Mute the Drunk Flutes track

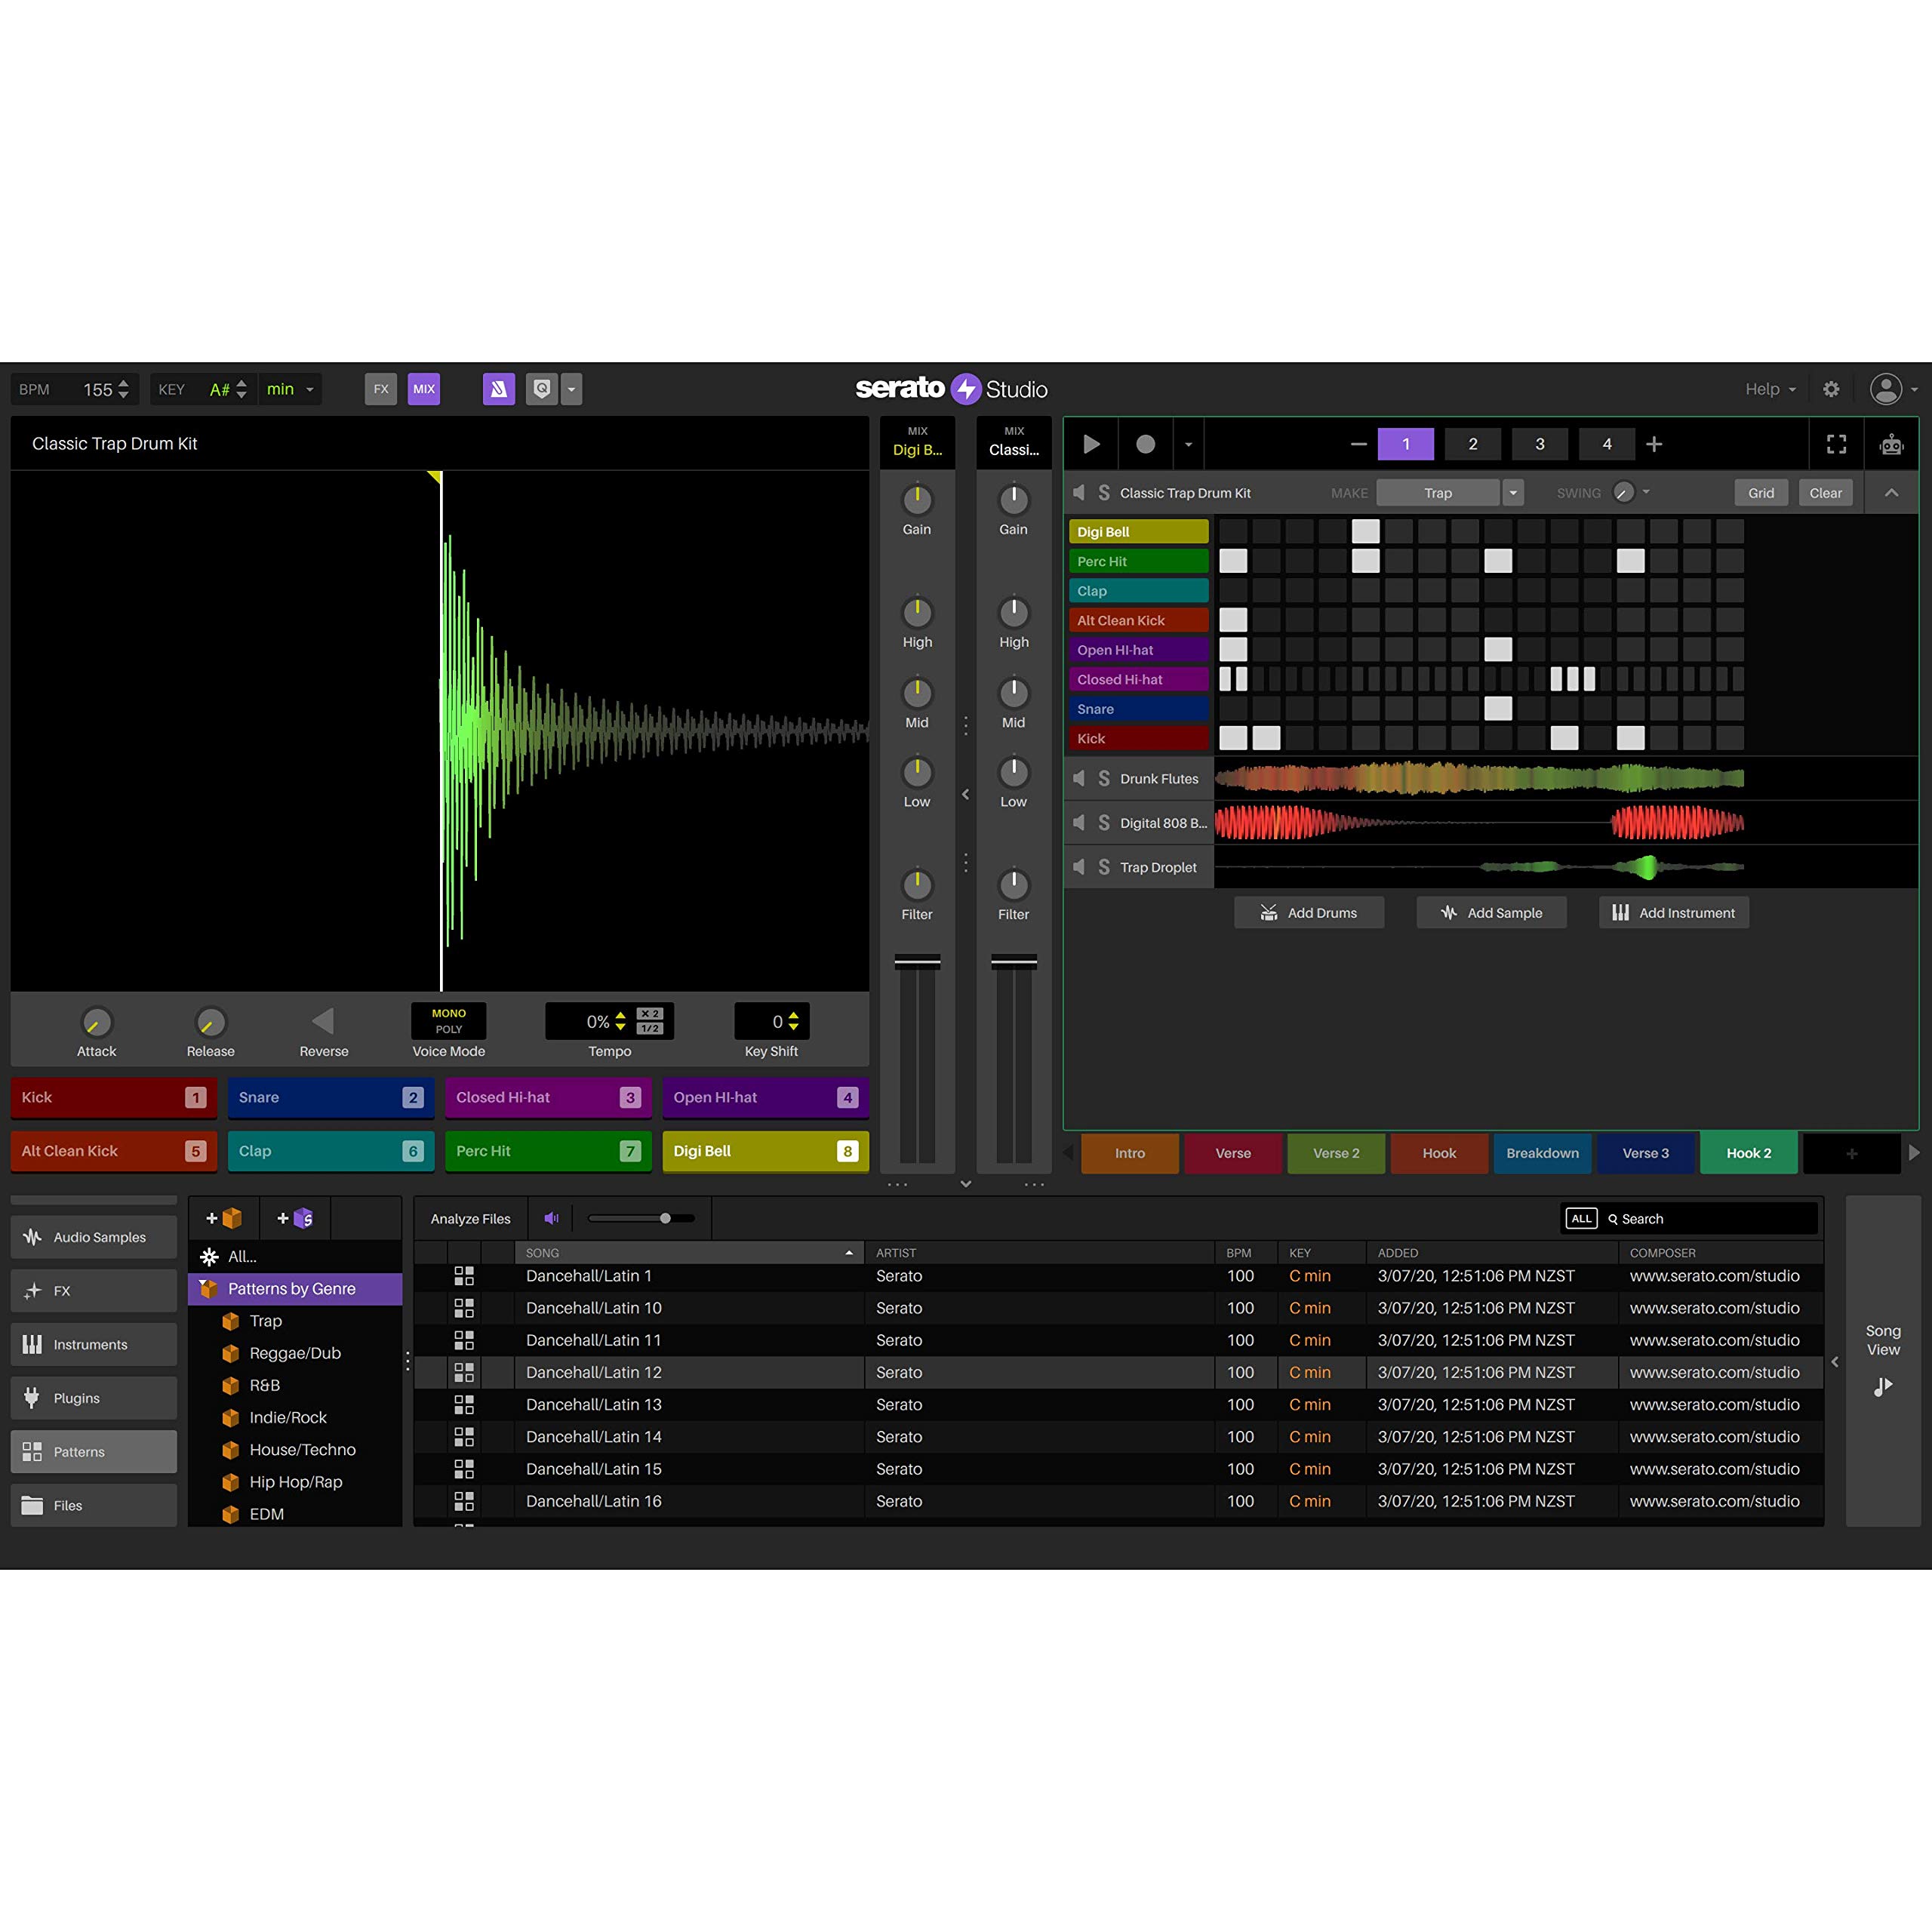point(1079,778)
